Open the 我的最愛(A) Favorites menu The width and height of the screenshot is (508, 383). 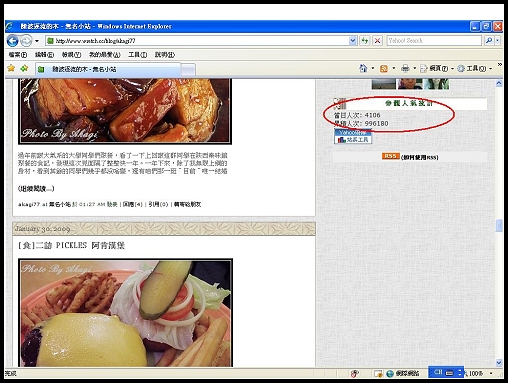tap(104, 55)
